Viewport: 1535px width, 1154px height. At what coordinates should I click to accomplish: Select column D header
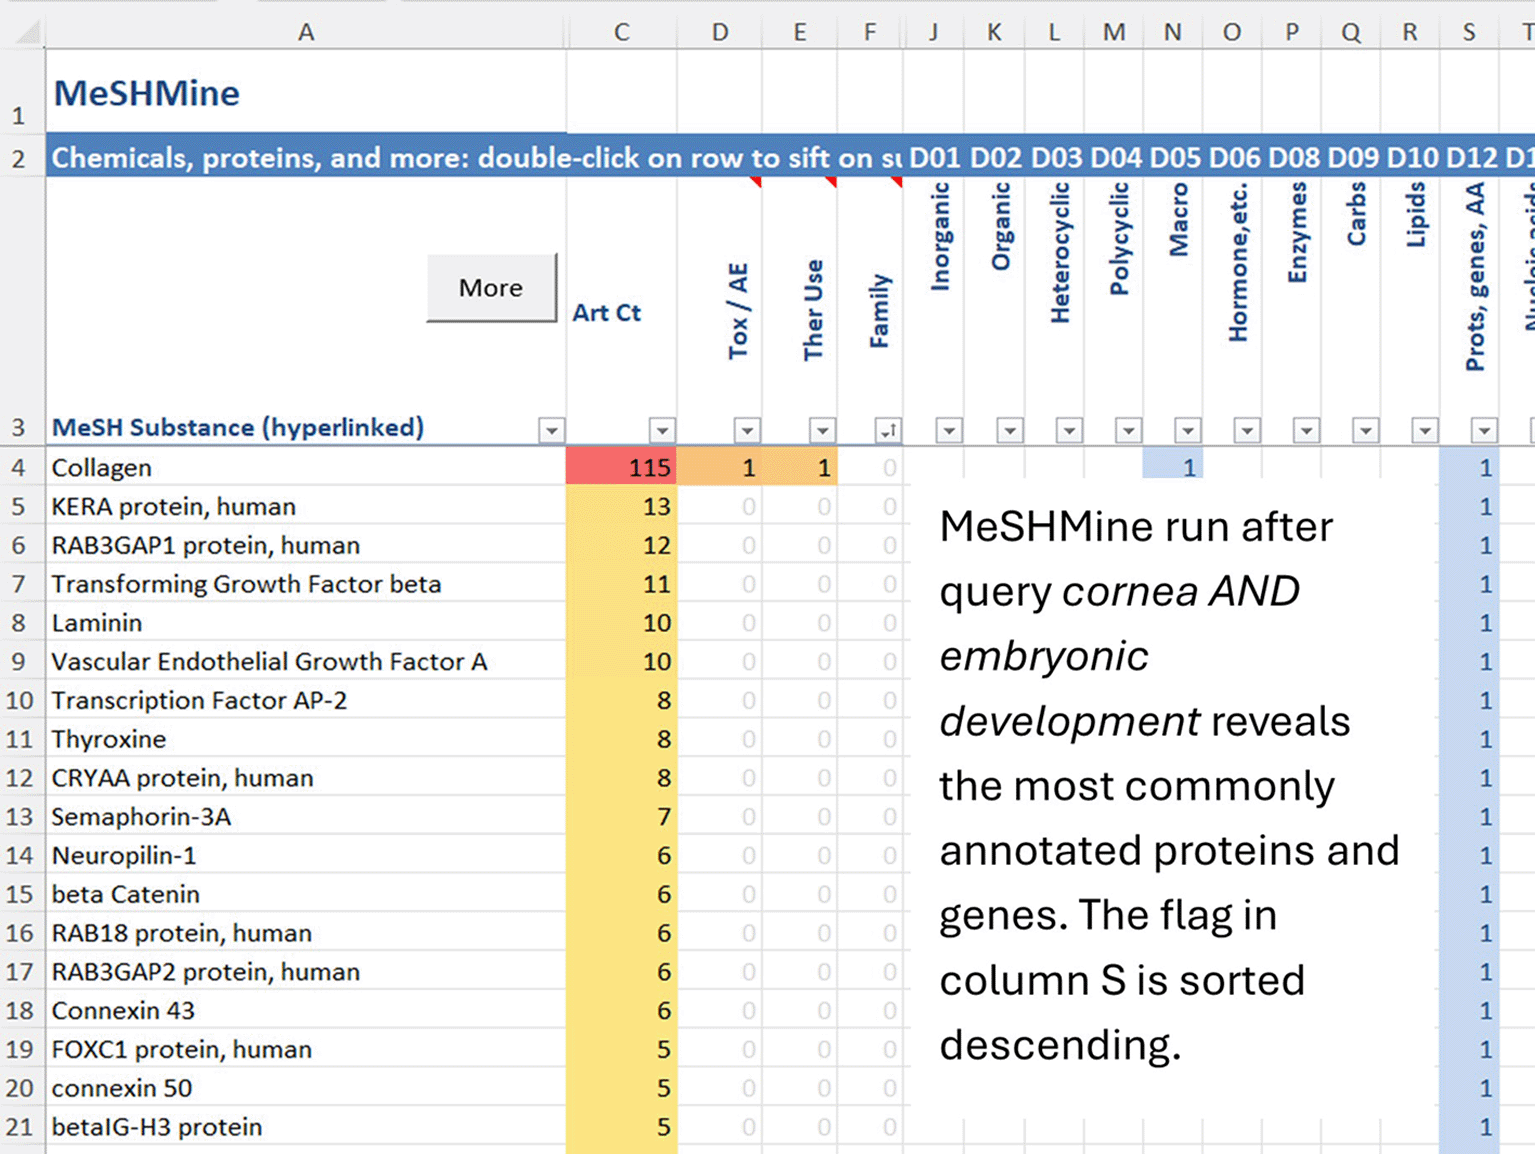[719, 32]
